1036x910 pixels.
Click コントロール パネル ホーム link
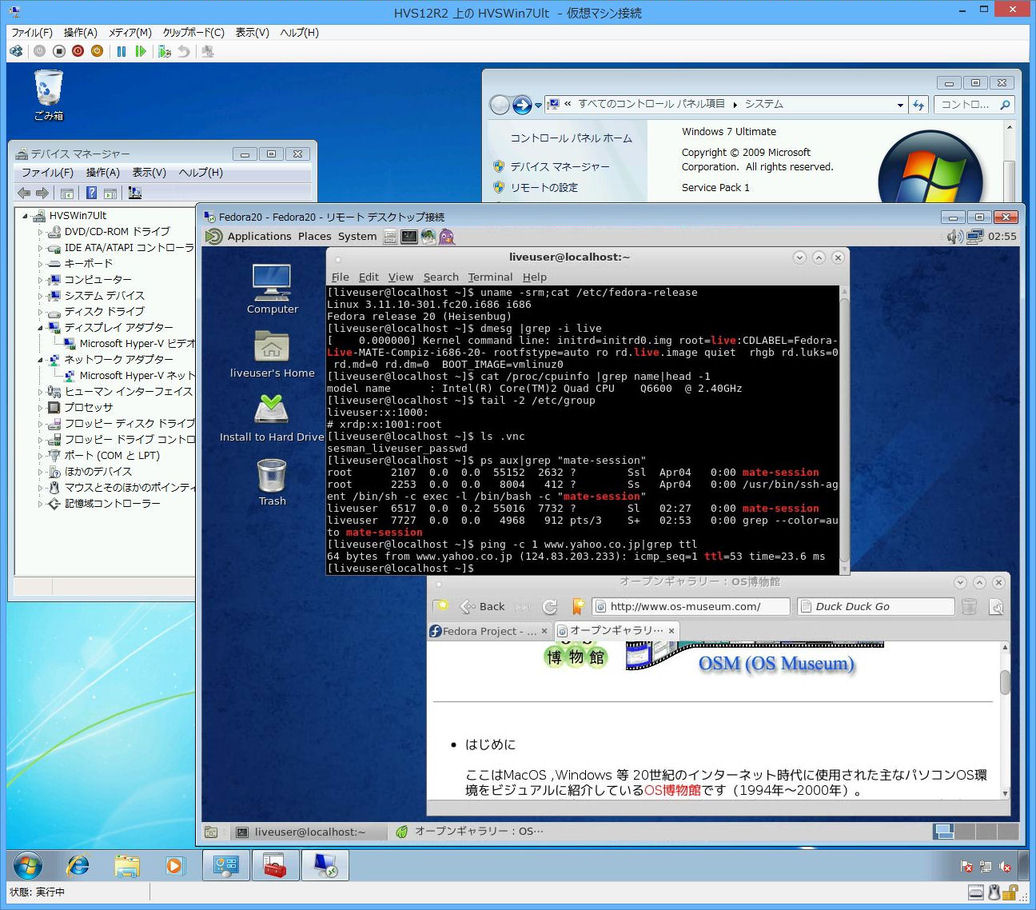pos(571,138)
